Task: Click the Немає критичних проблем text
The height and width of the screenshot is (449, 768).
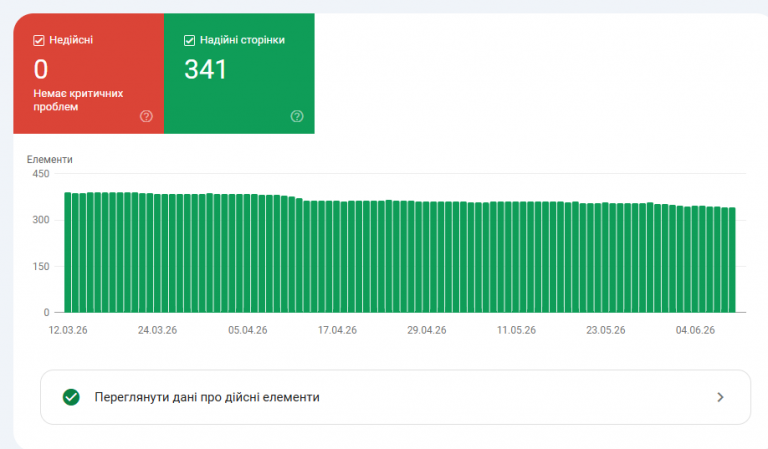Action: tap(78, 100)
